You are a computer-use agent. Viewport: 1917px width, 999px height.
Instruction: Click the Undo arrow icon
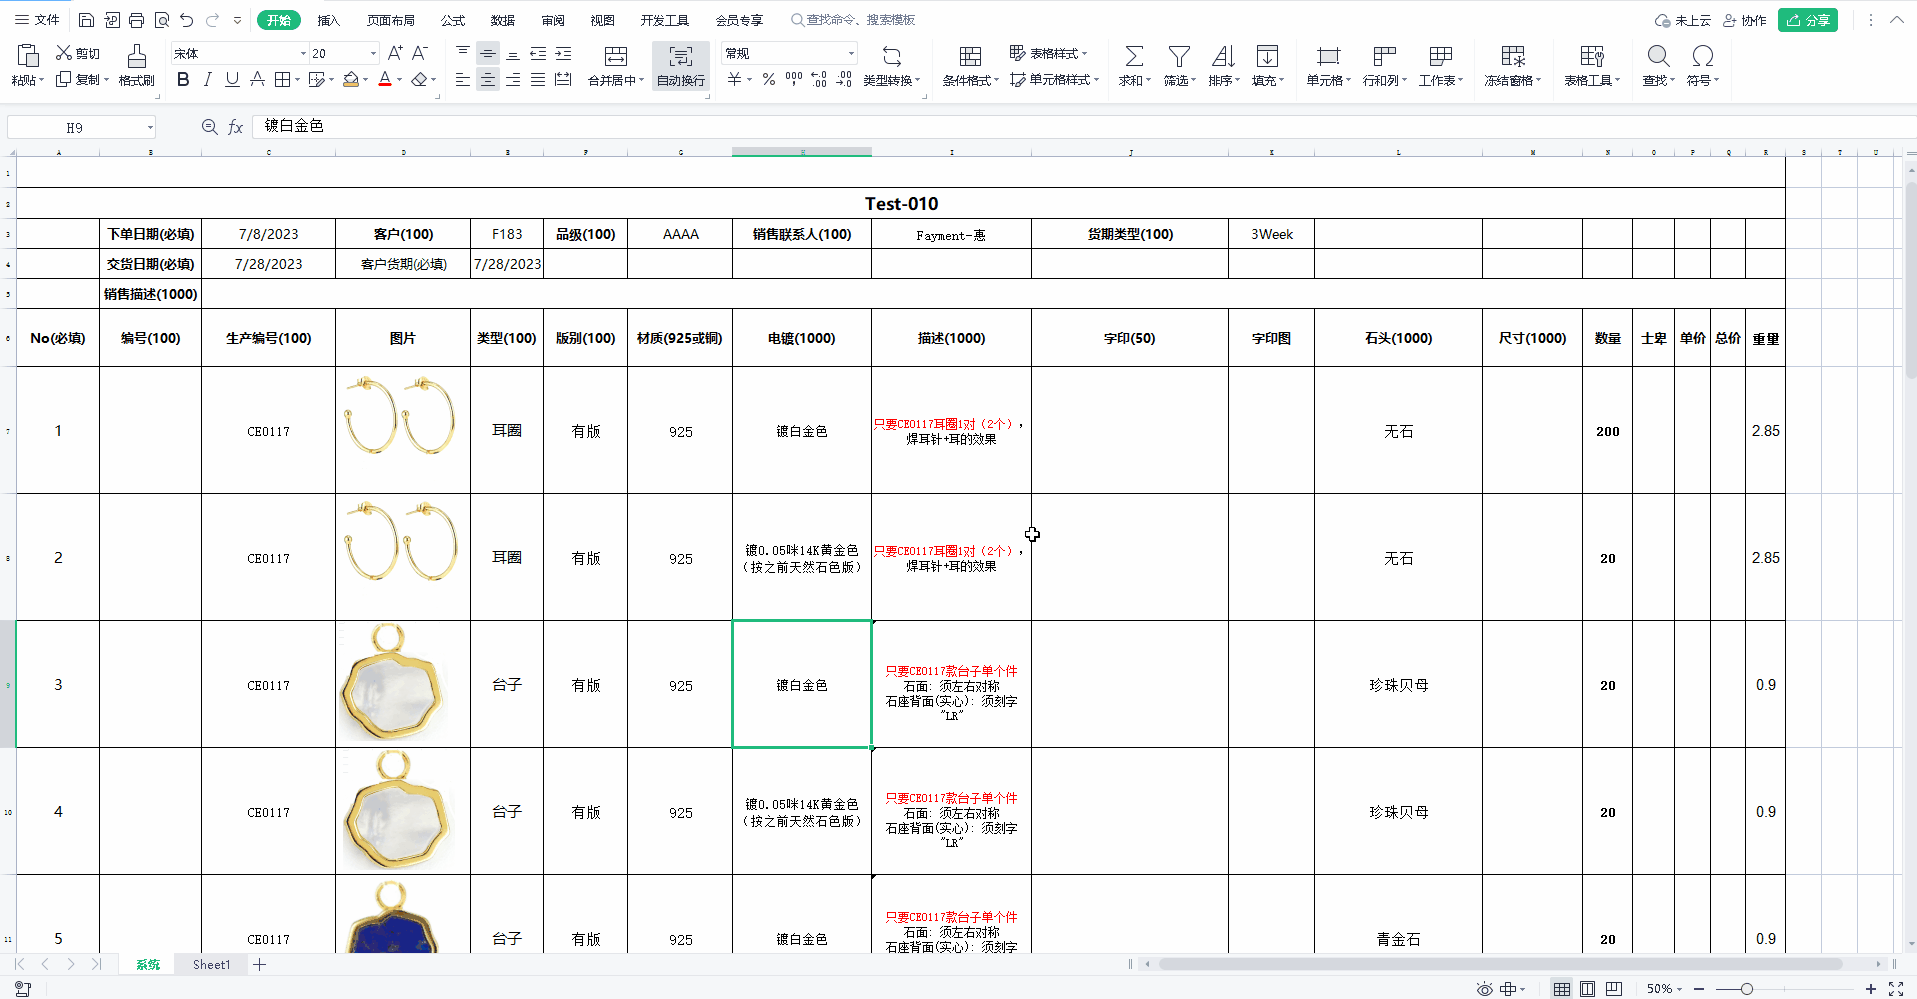point(187,20)
